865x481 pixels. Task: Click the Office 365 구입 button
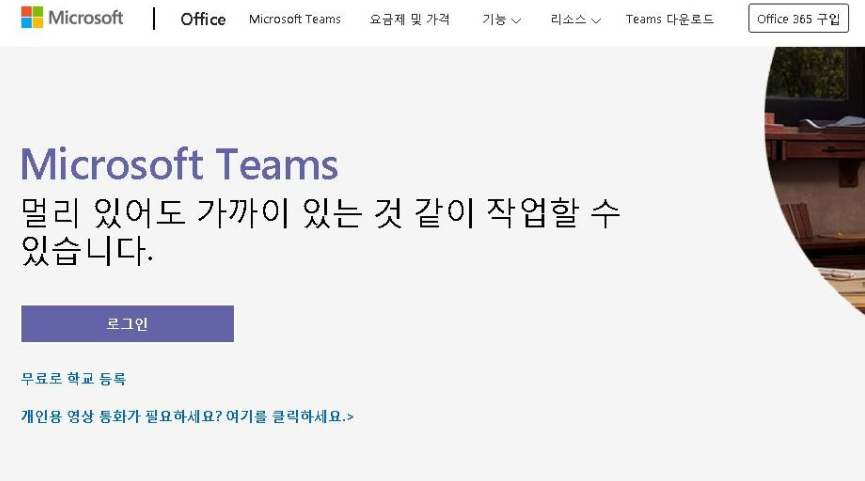pyautogui.click(x=798, y=19)
